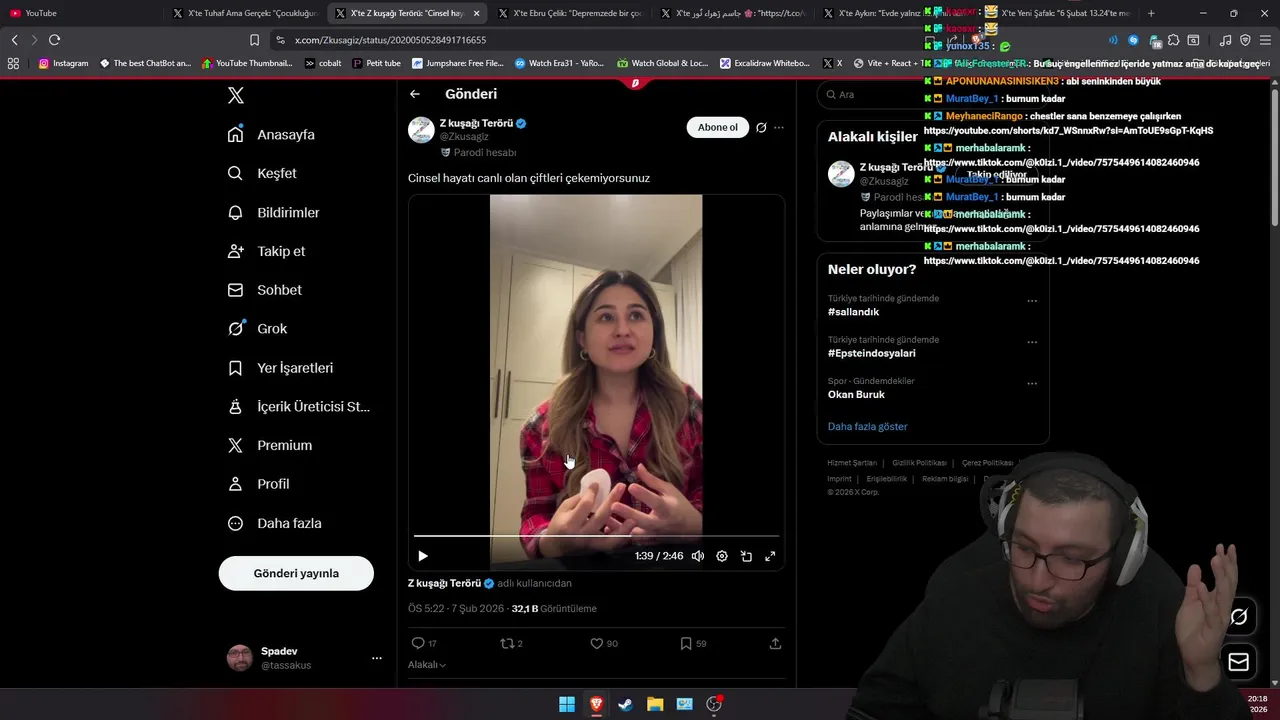Open the Takip et sidebar item
1280x720 pixels.
(266, 251)
